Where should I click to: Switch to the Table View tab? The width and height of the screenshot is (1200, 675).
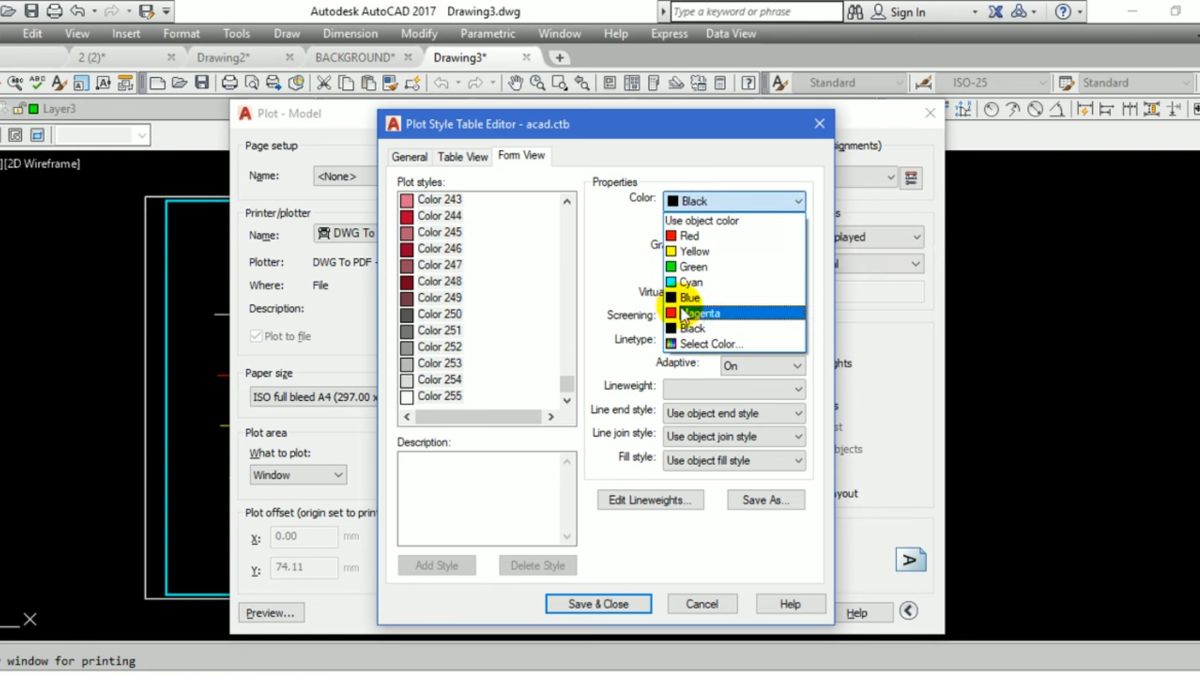(x=463, y=157)
